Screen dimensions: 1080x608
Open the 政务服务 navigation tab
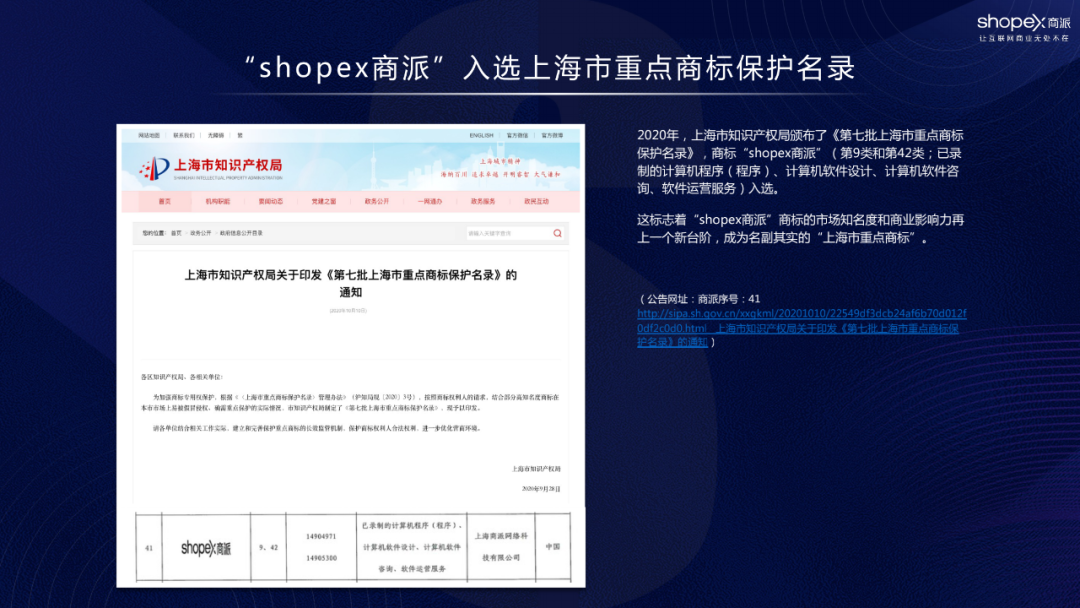pos(483,202)
